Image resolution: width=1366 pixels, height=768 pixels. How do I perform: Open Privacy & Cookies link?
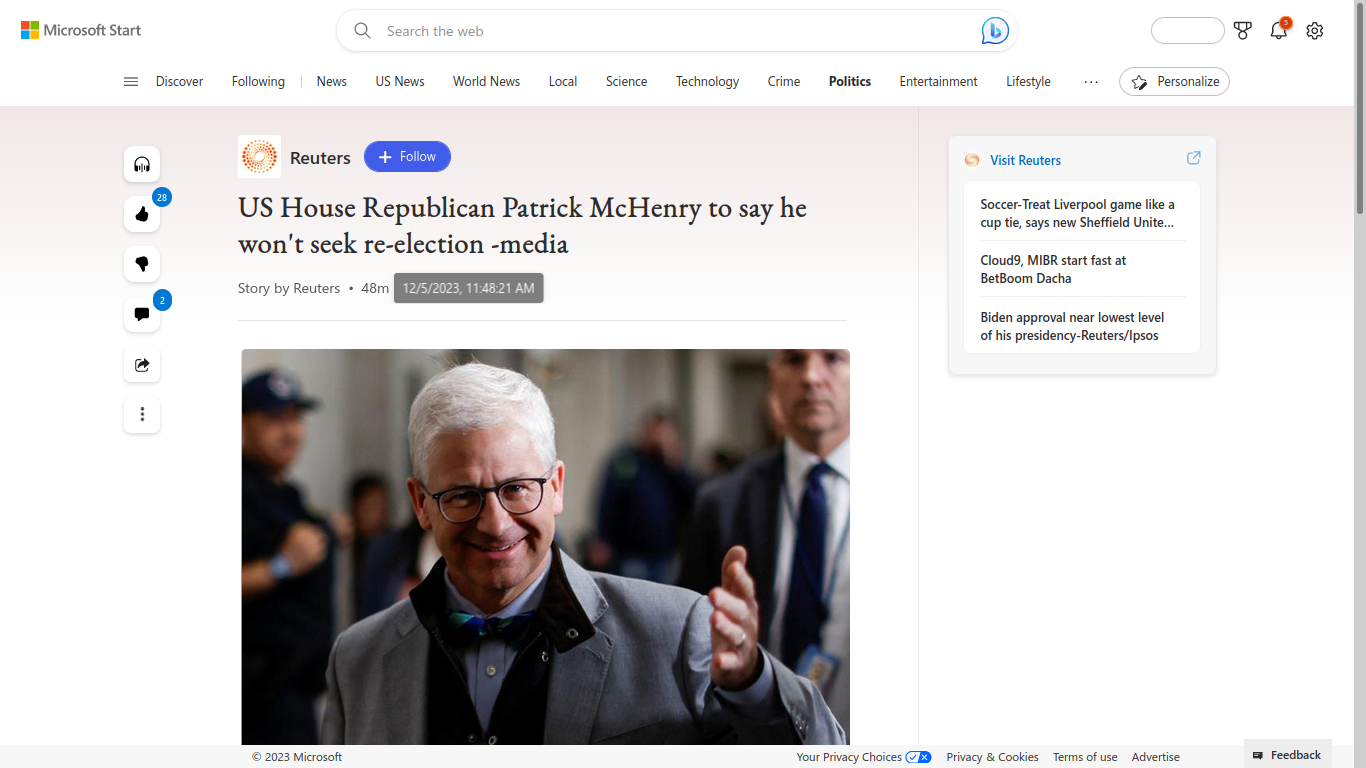point(992,757)
